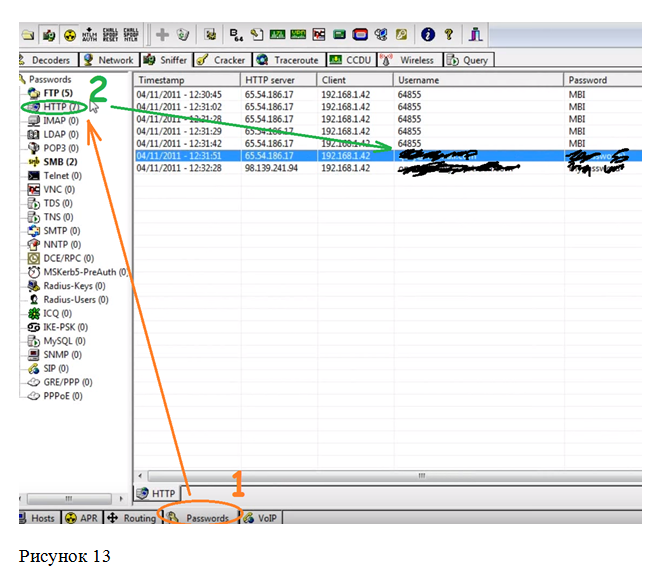Open the VoIP bottom tab

point(261,518)
